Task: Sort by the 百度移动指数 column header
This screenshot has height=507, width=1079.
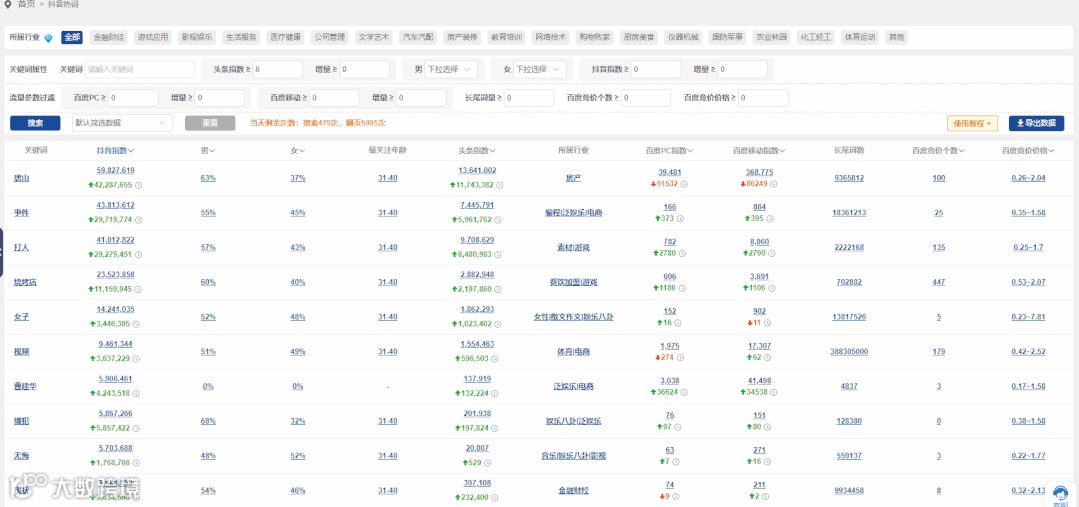Action: point(759,151)
